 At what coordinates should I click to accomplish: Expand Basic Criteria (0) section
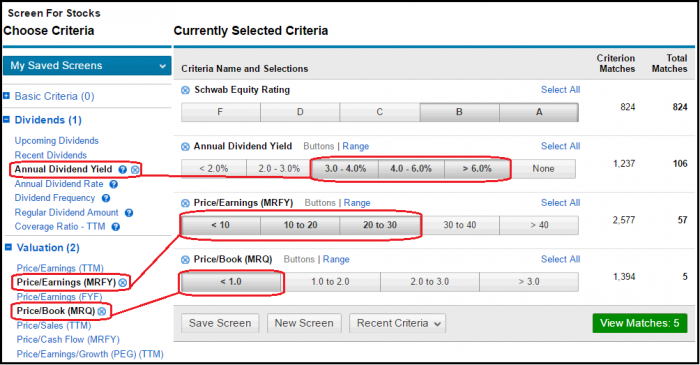tap(6, 95)
